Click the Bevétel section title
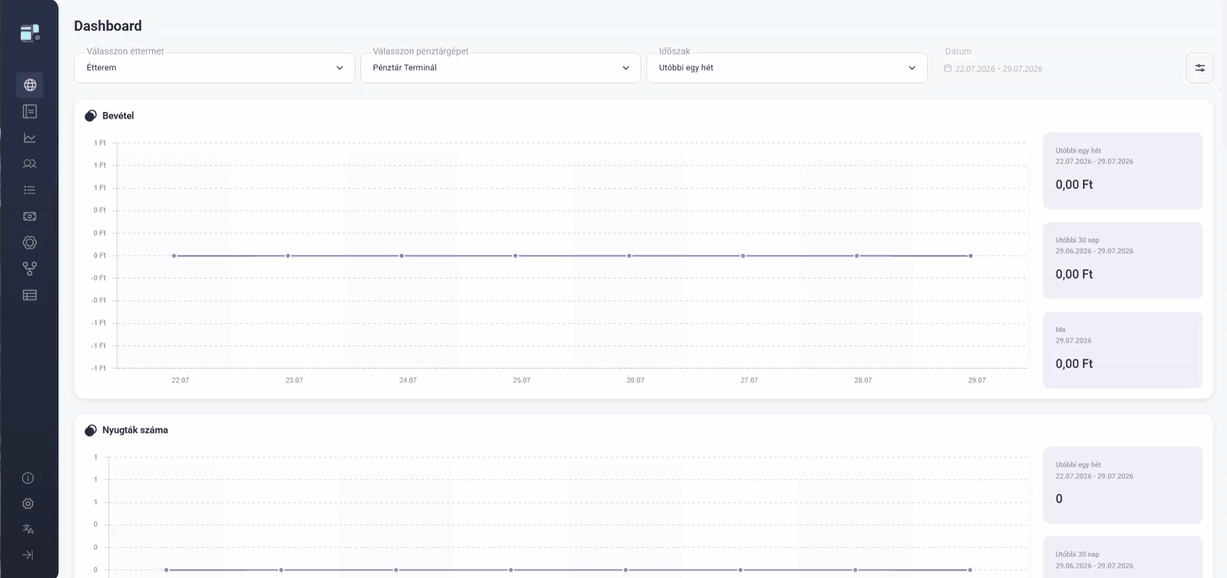1227x578 pixels. pos(118,116)
